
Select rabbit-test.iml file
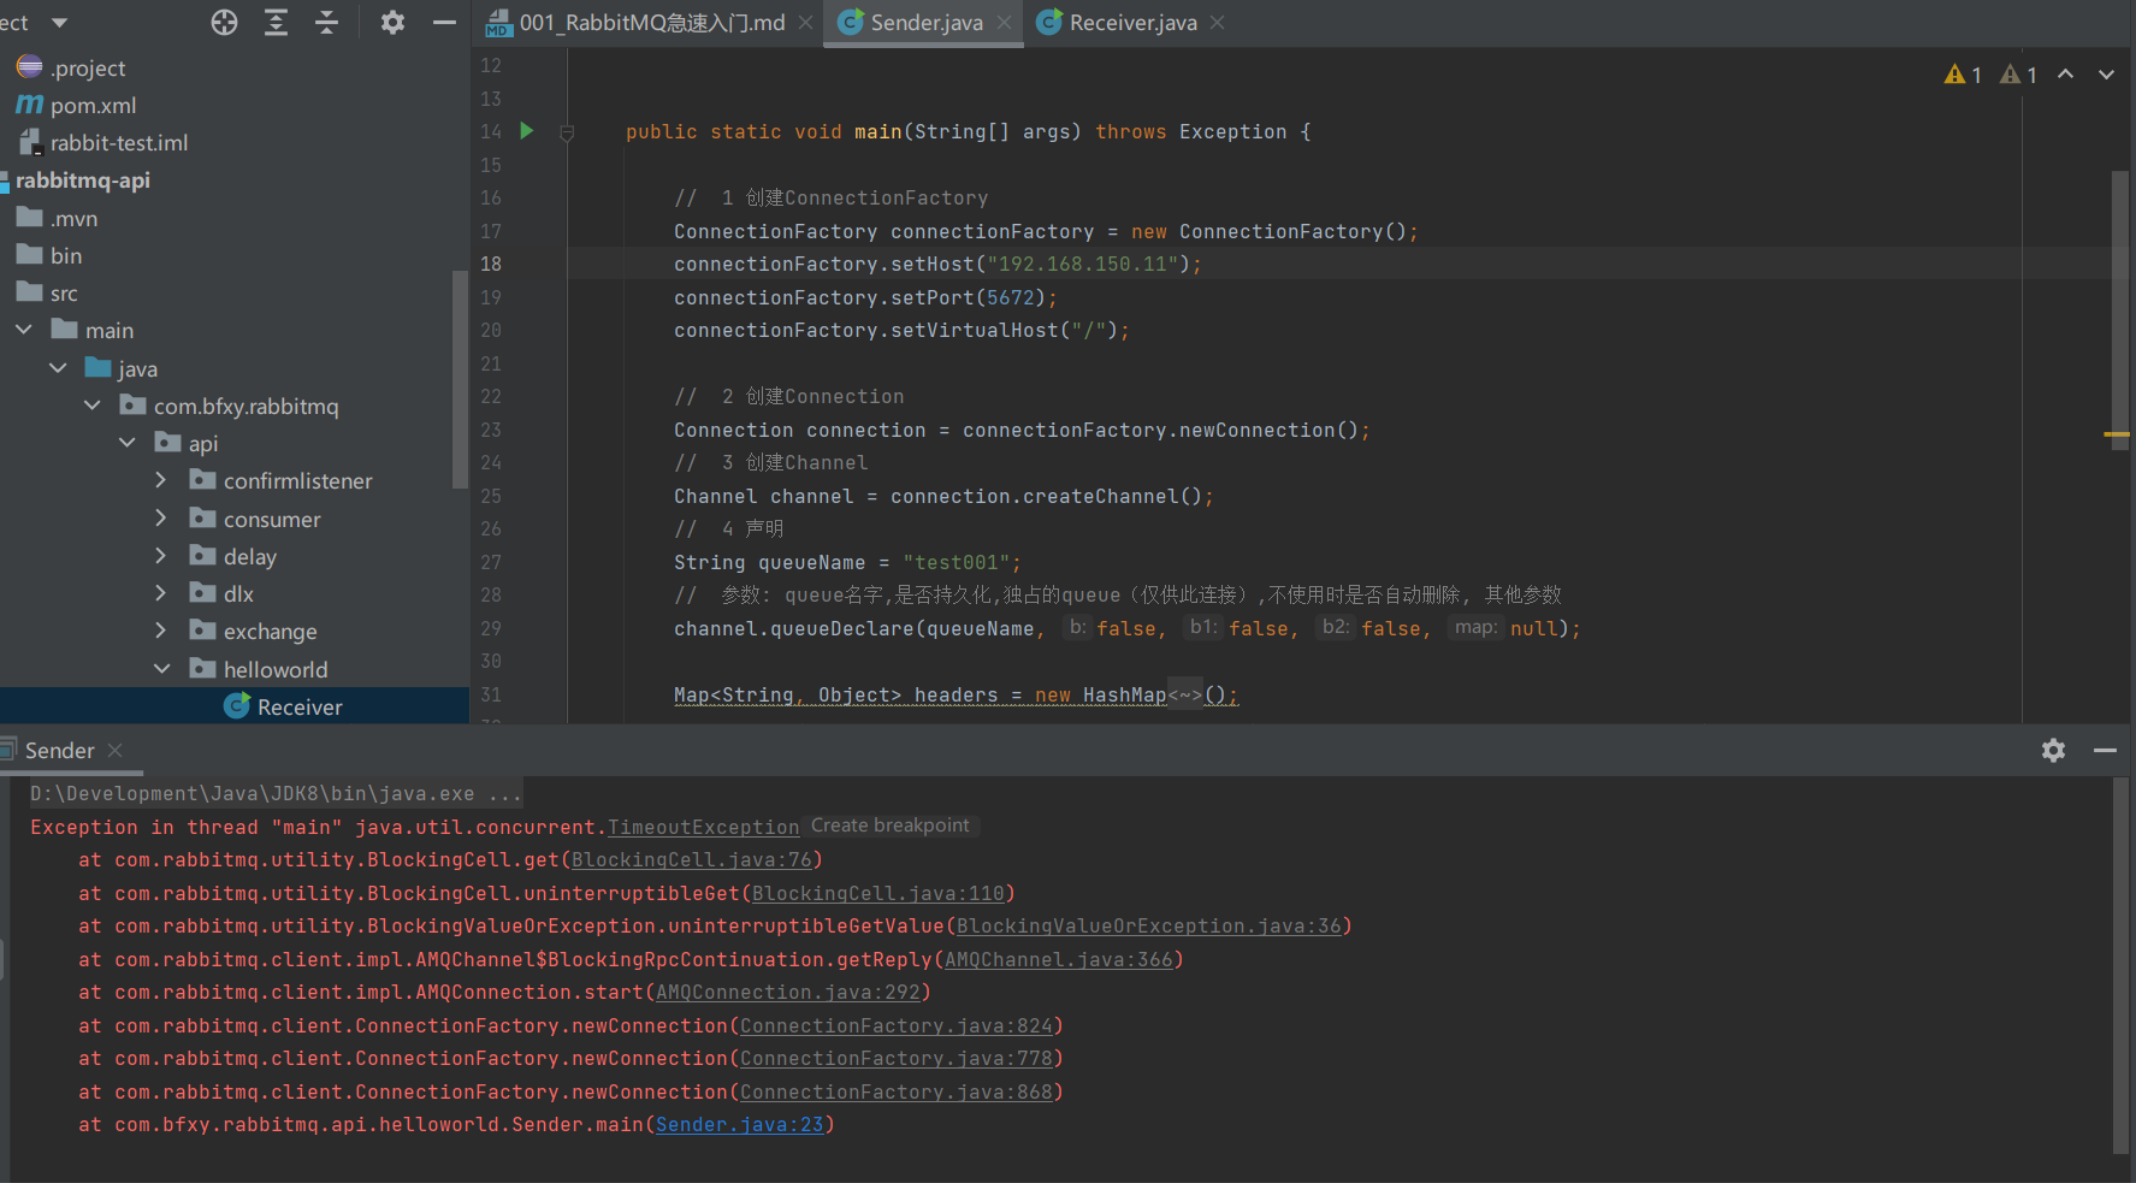click(x=119, y=143)
